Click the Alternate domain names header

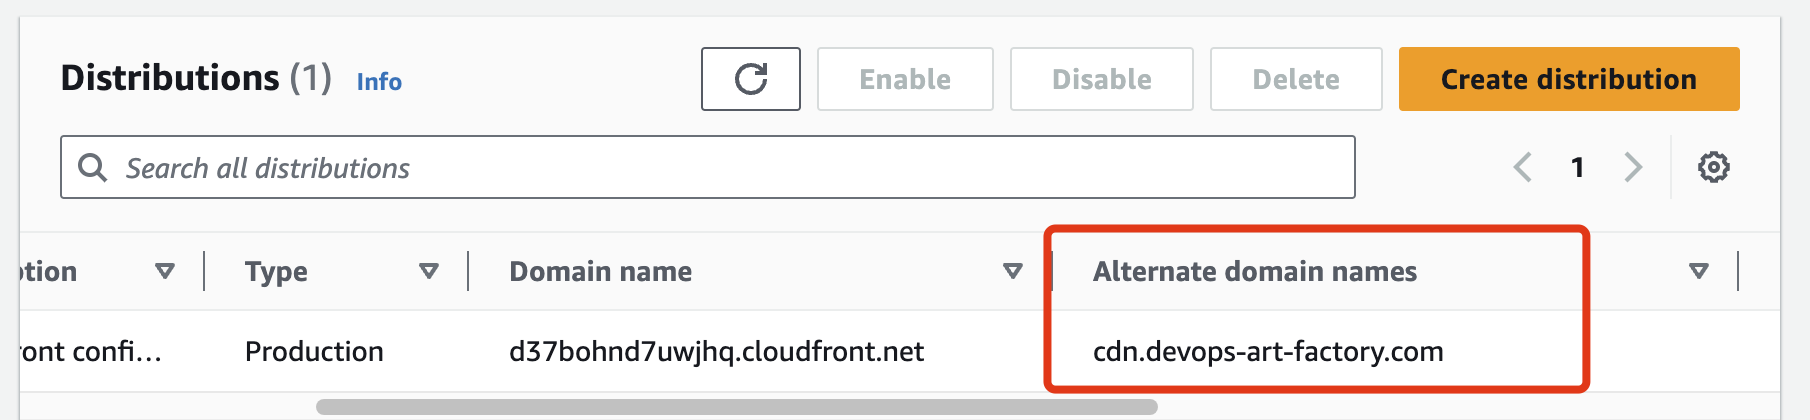tap(1255, 271)
